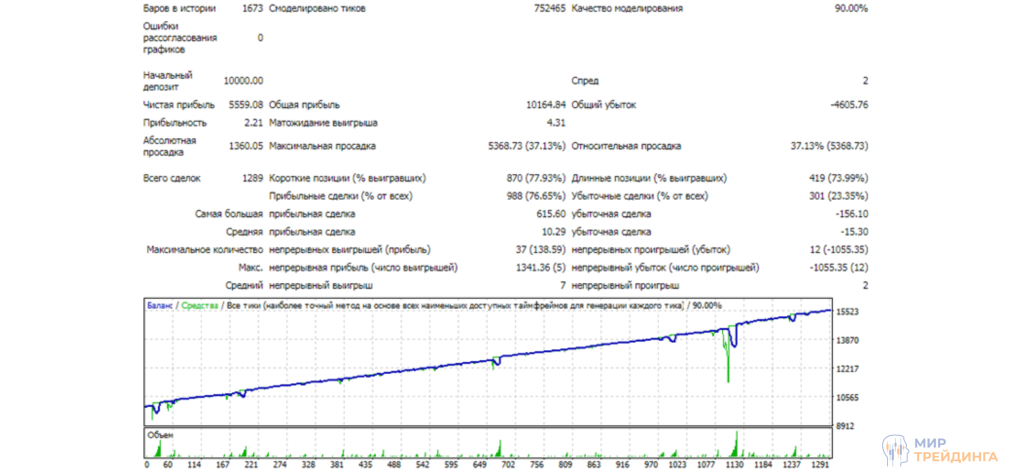Click the Общий убыток value -4605.76
1024x473 pixels.
[848, 104]
